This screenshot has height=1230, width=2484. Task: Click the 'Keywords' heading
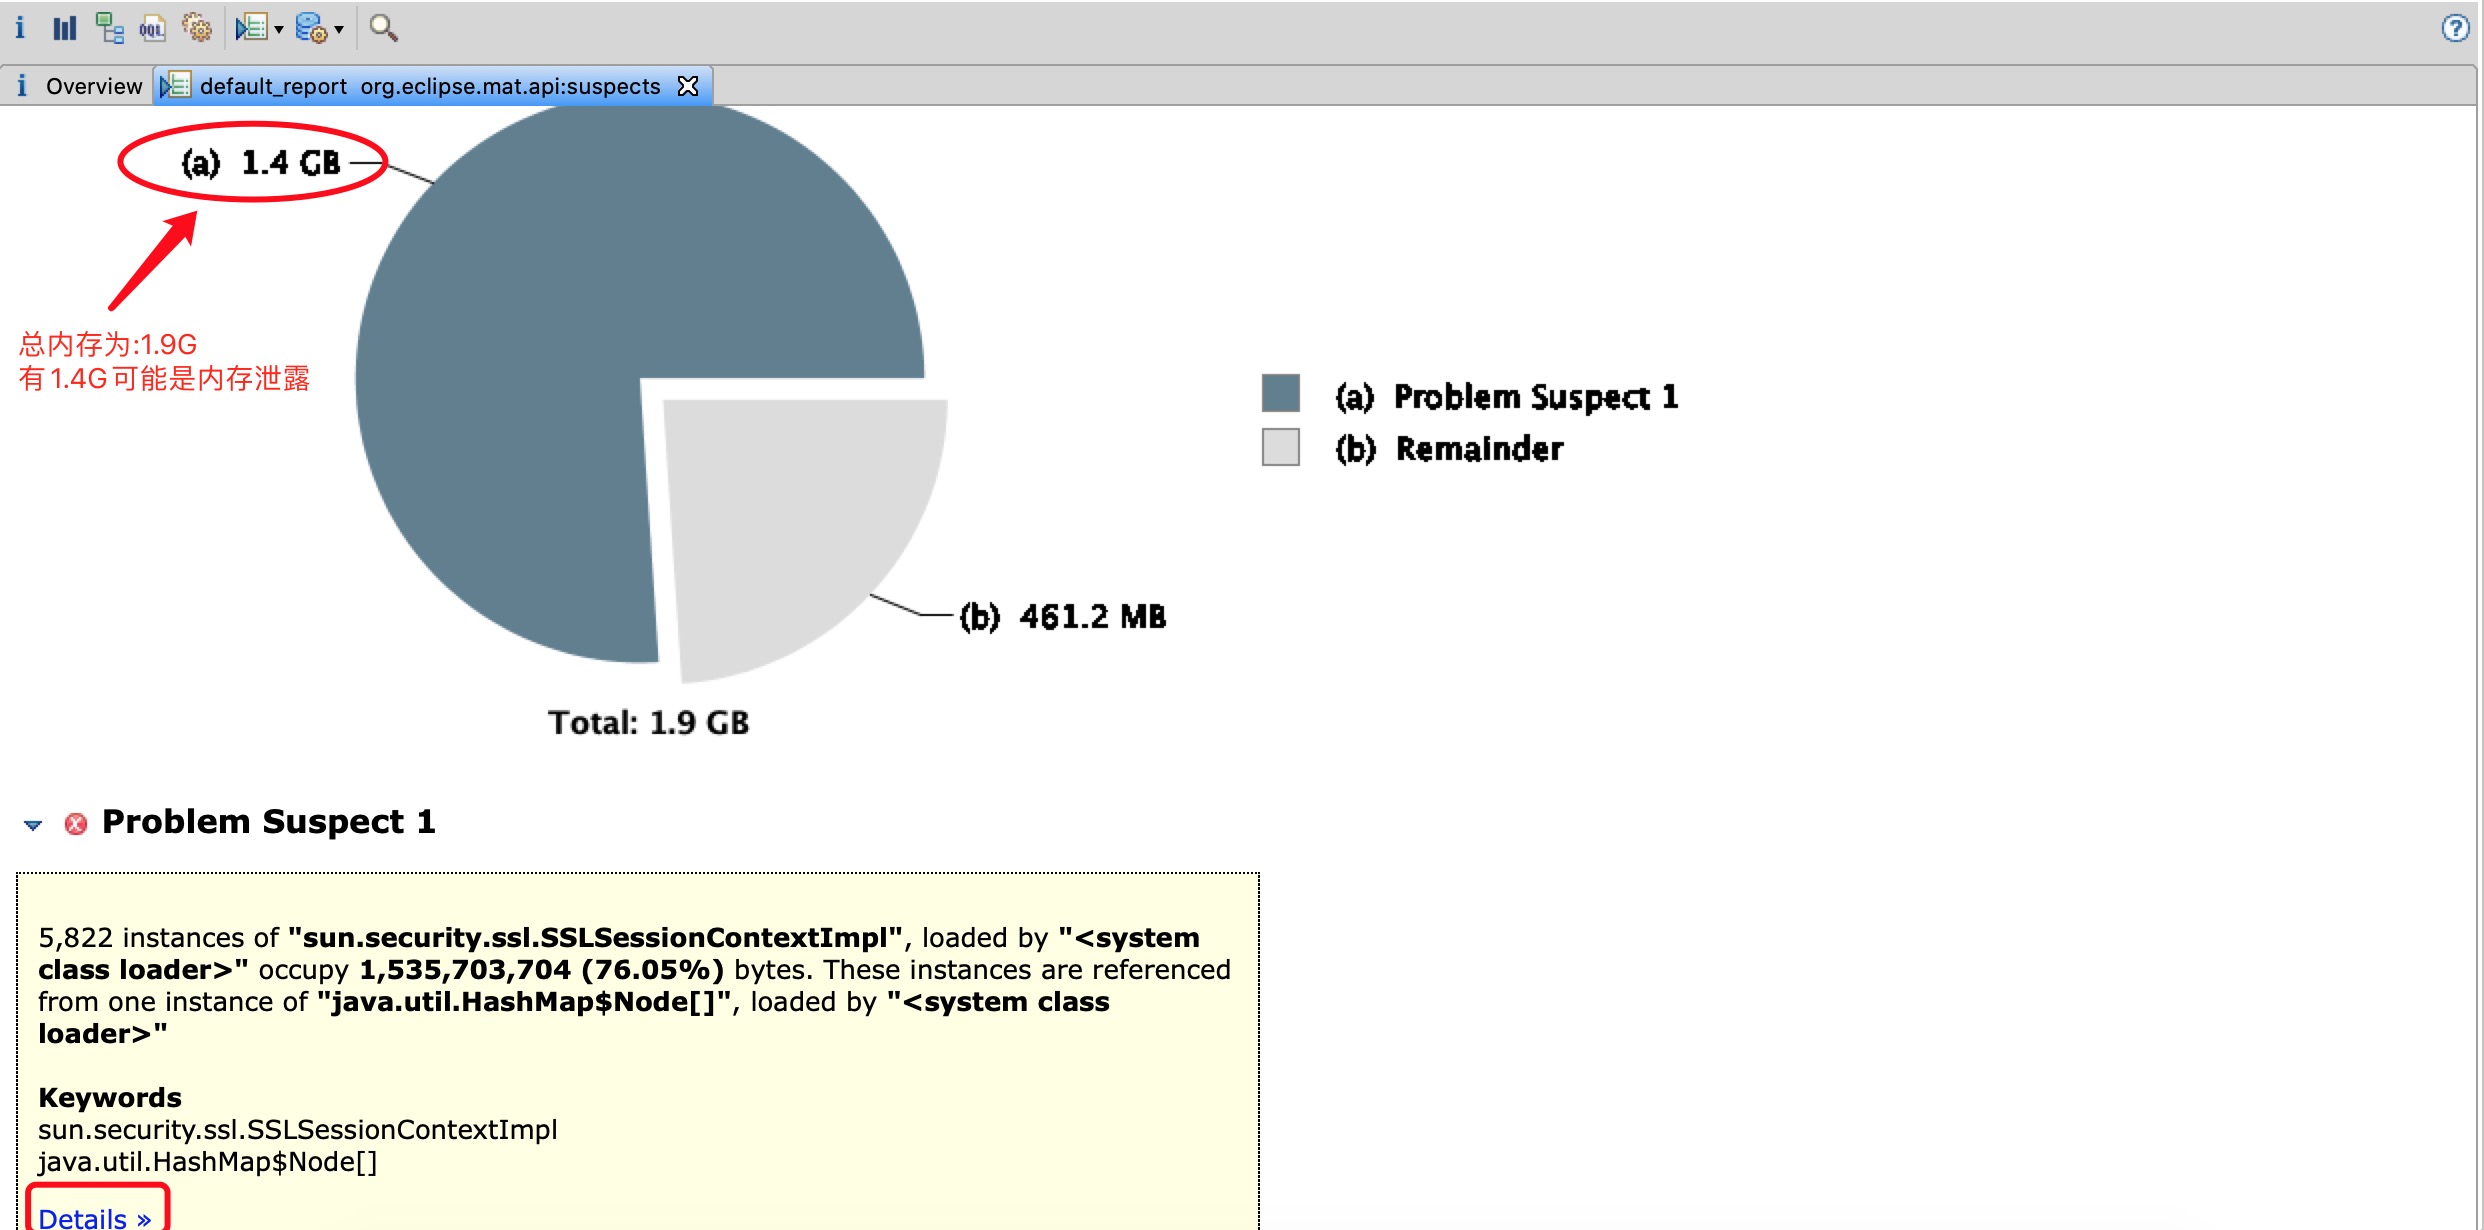pyautogui.click(x=110, y=1098)
